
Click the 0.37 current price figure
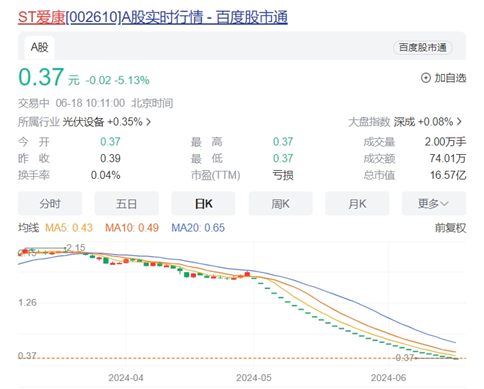41,77
